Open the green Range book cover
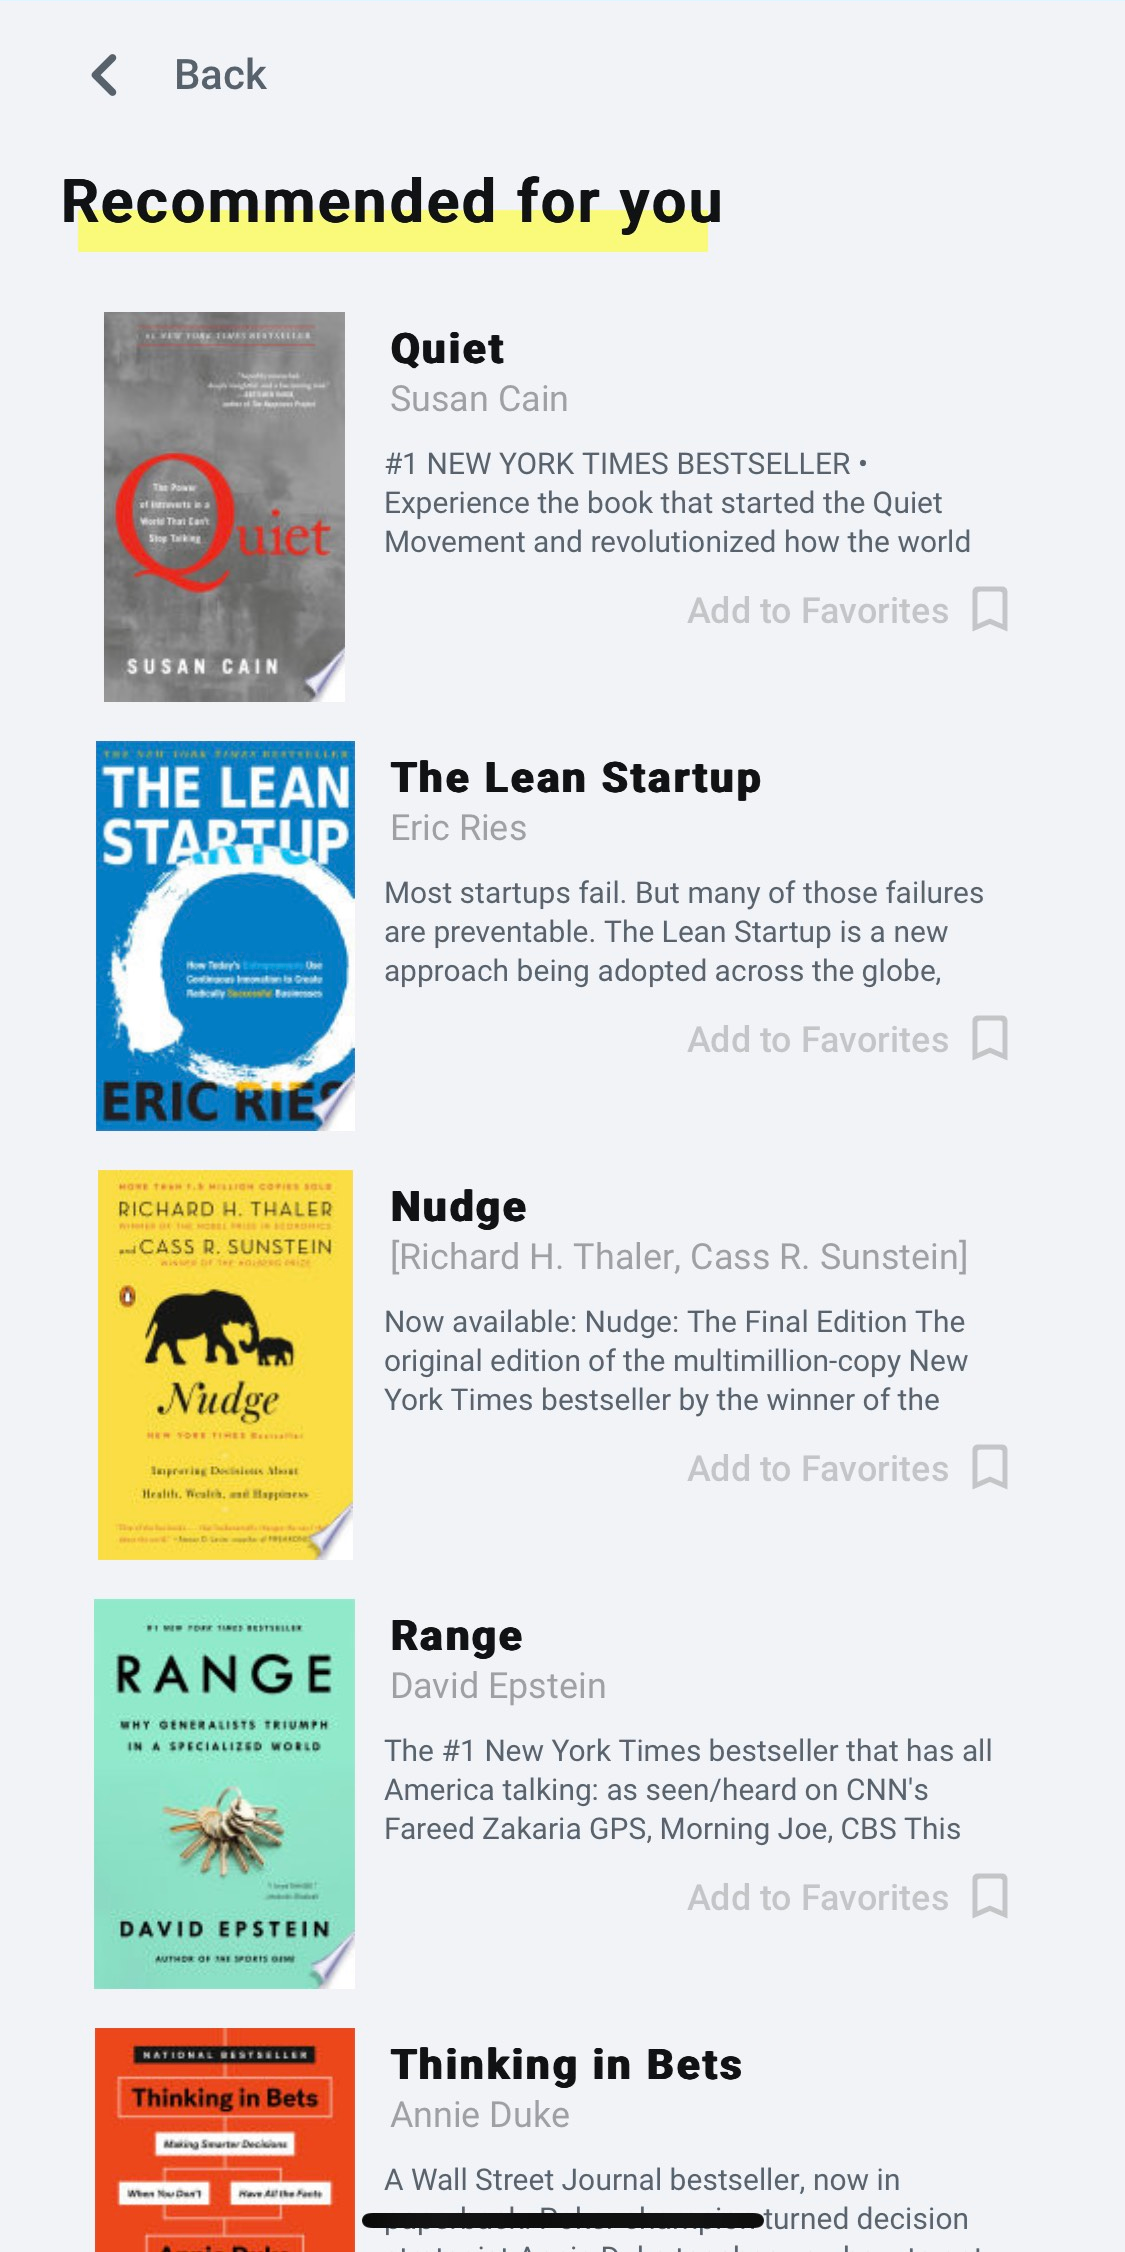The height and width of the screenshot is (2252, 1125). (224, 1793)
